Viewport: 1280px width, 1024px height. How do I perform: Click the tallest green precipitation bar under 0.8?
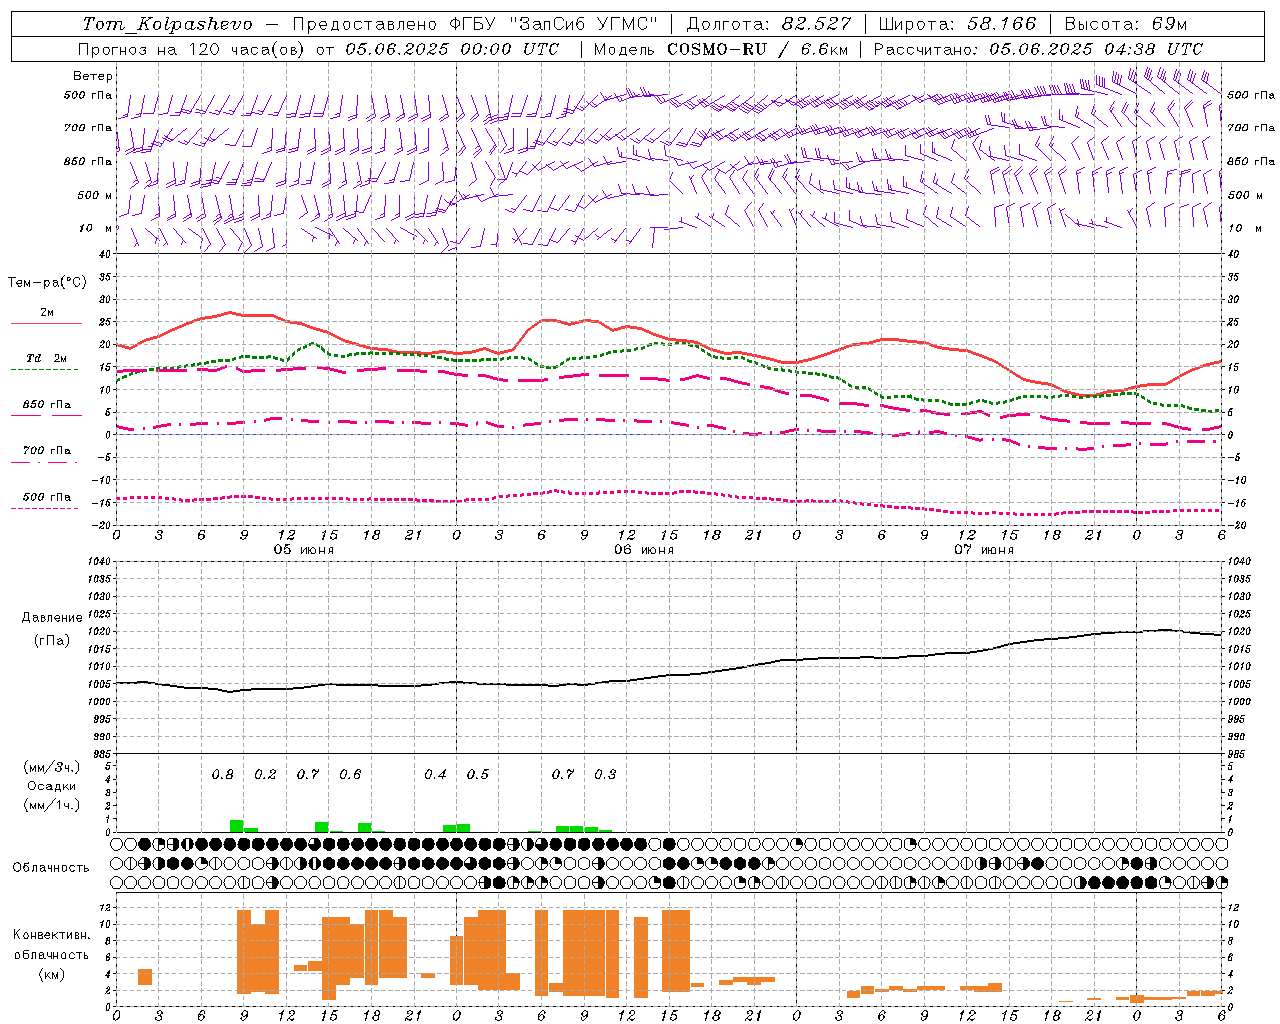click(x=237, y=826)
